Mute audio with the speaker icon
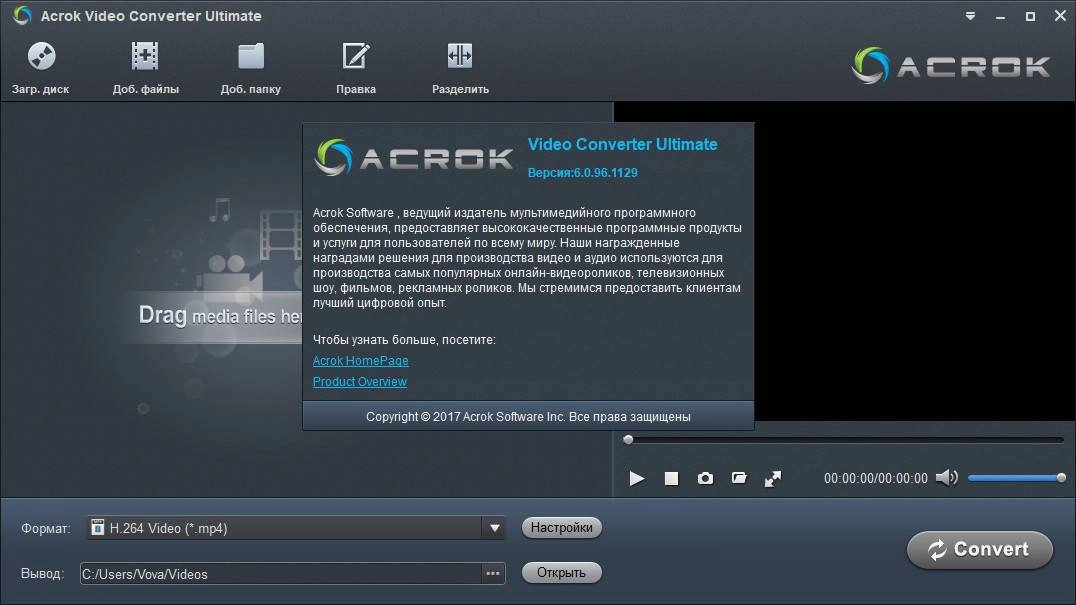Viewport: 1076px width, 605px height. [x=947, y=477]
